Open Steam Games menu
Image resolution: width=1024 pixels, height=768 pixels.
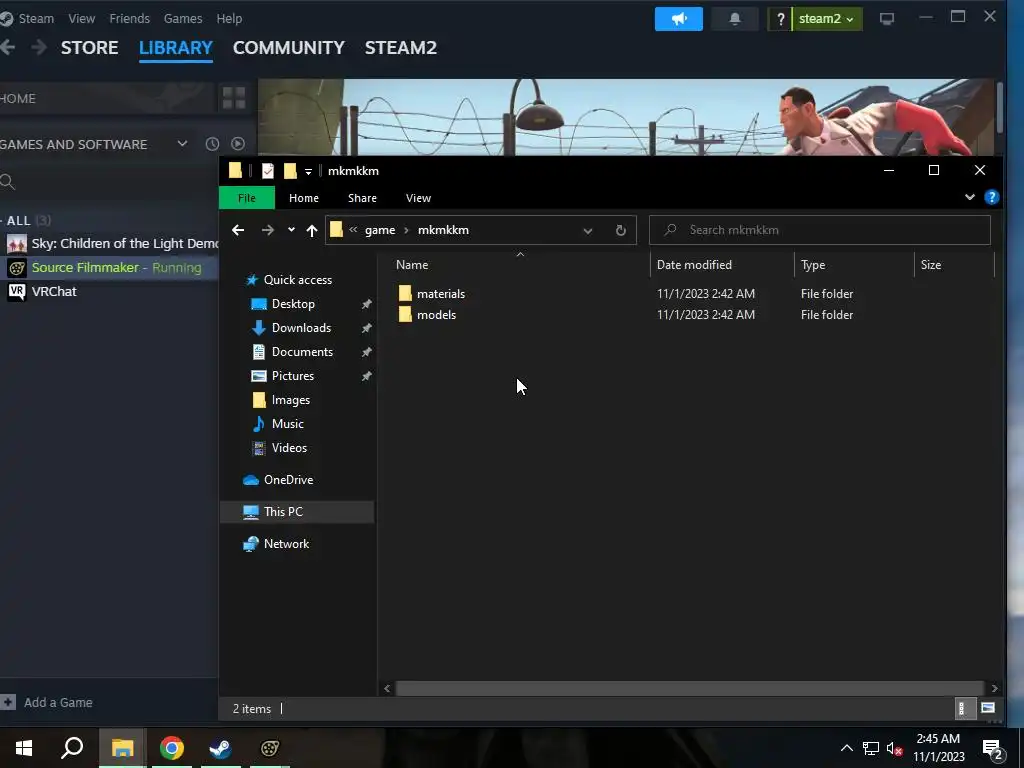[x=183, y=18]
